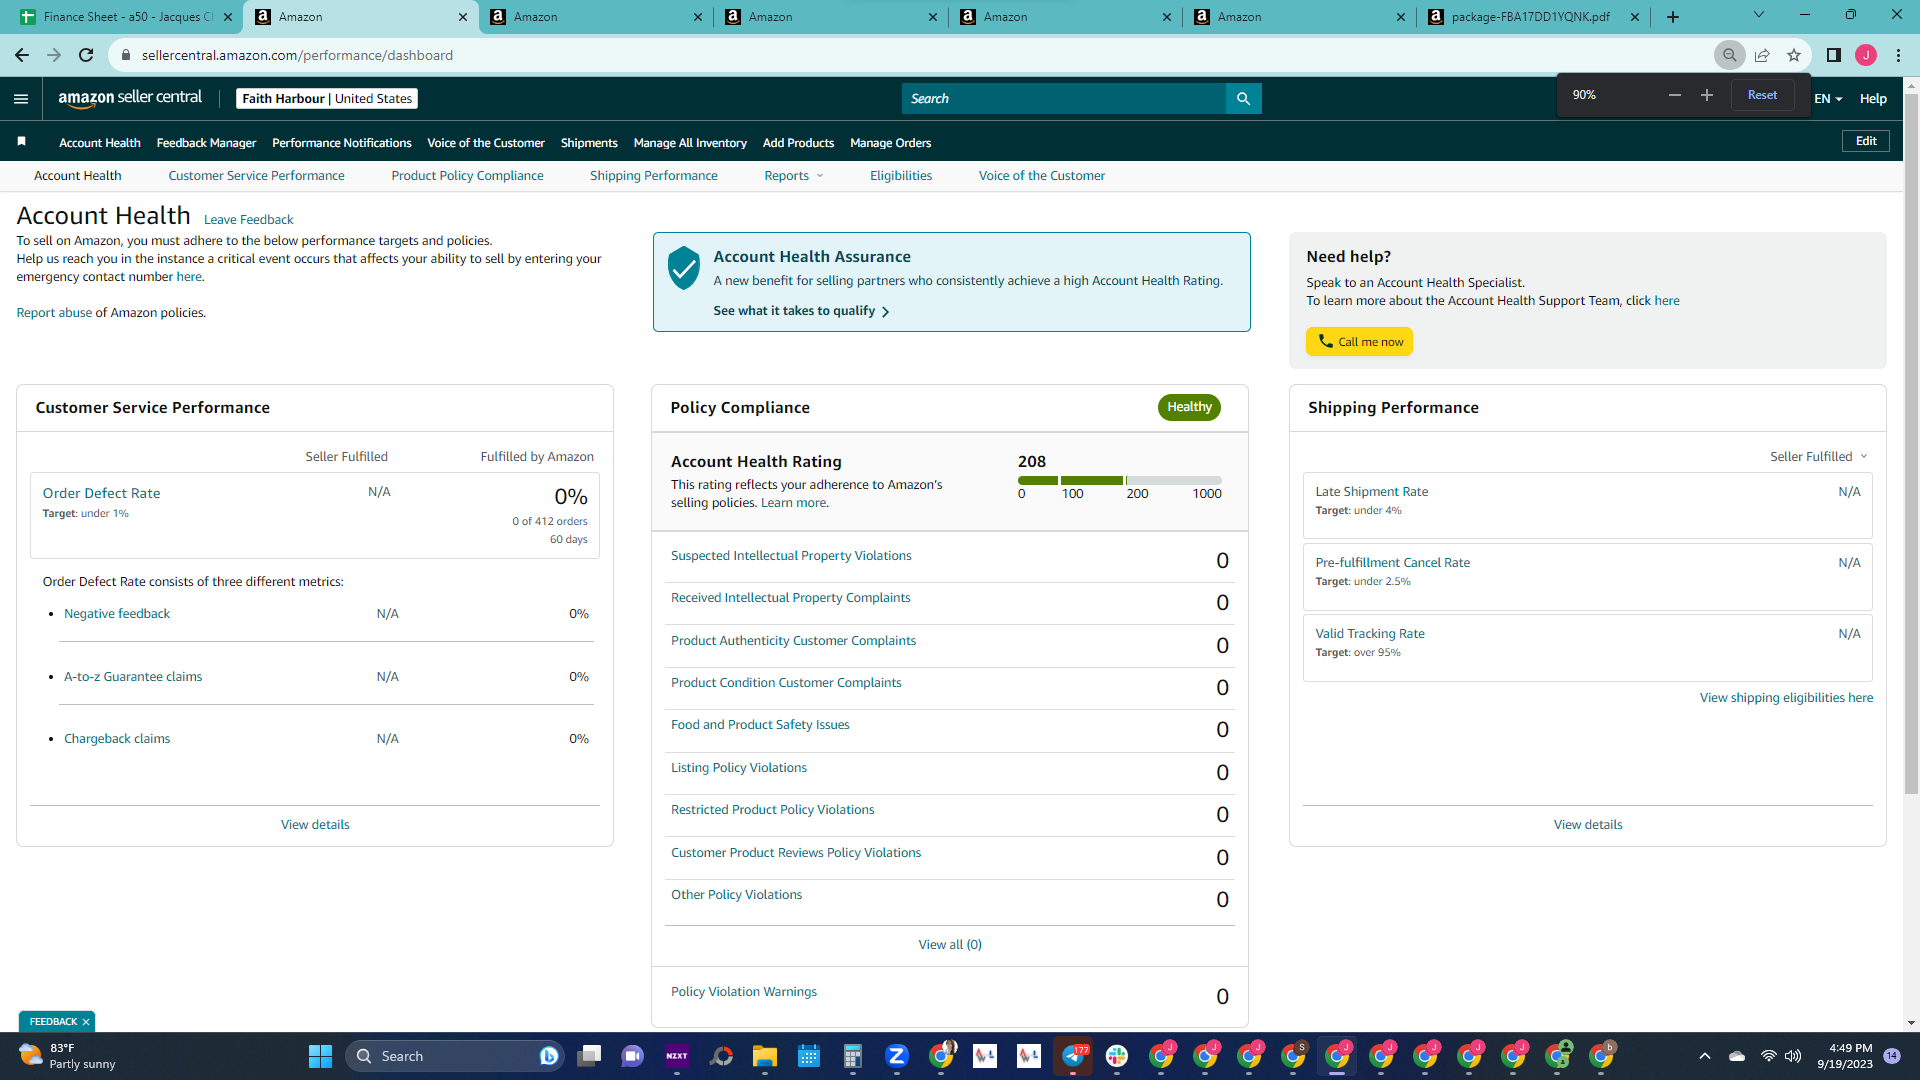Open the Chrome tab search dropdown arrow

point(1759,15)
